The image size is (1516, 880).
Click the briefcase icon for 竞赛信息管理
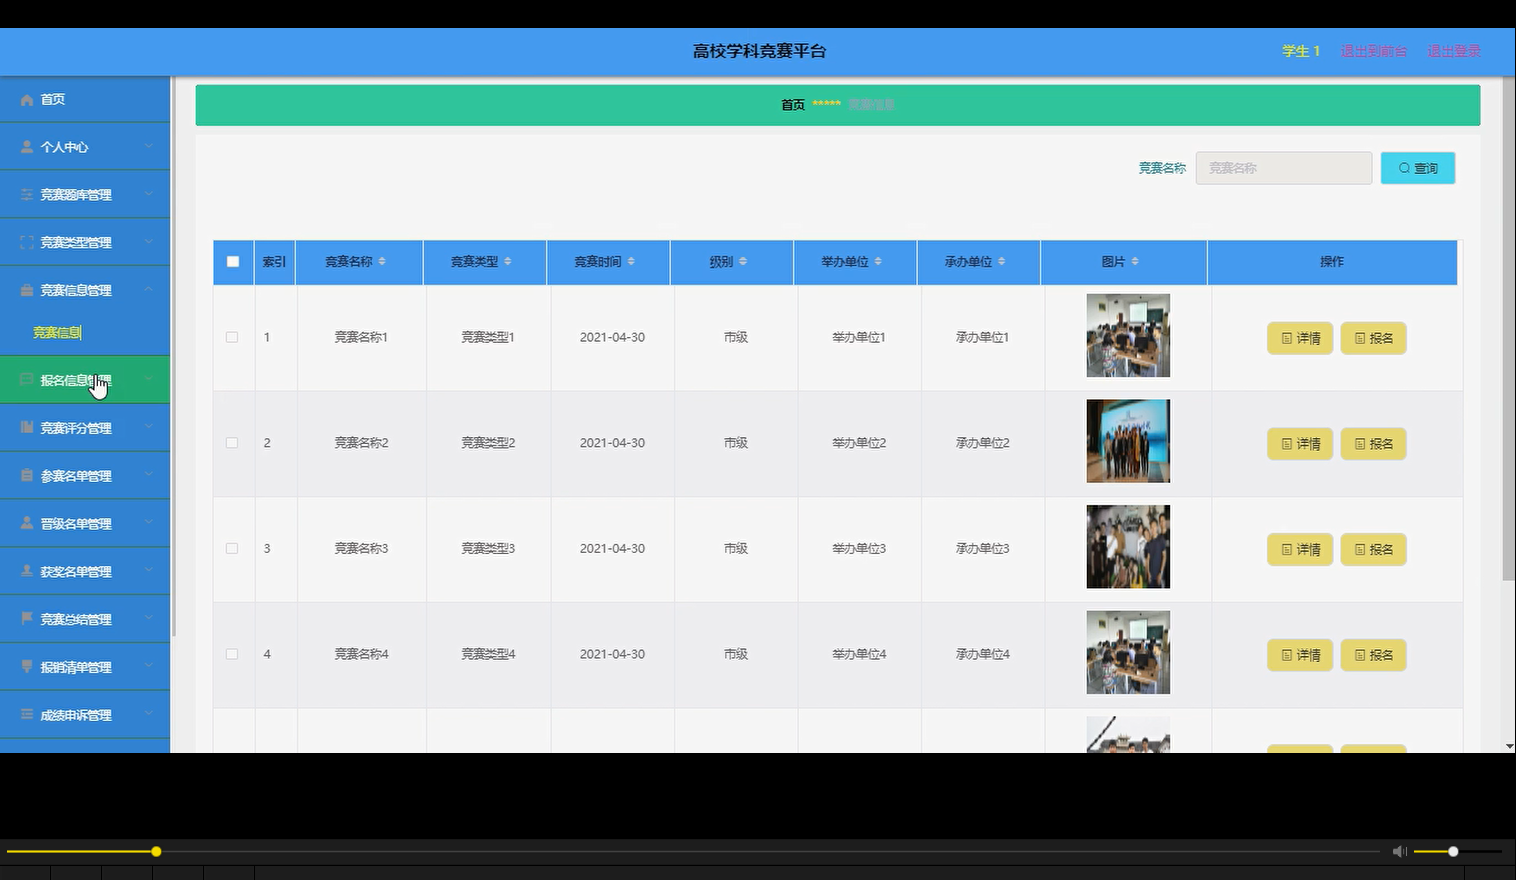[27, 291]
